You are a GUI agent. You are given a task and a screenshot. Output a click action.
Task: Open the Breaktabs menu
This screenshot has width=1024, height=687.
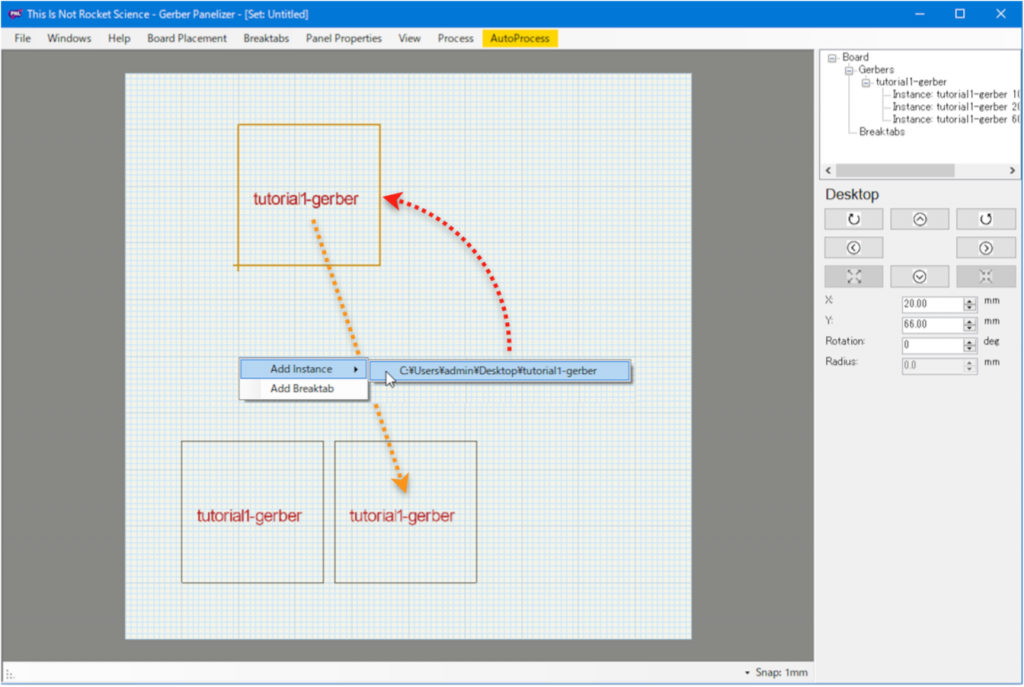(266, 39)
